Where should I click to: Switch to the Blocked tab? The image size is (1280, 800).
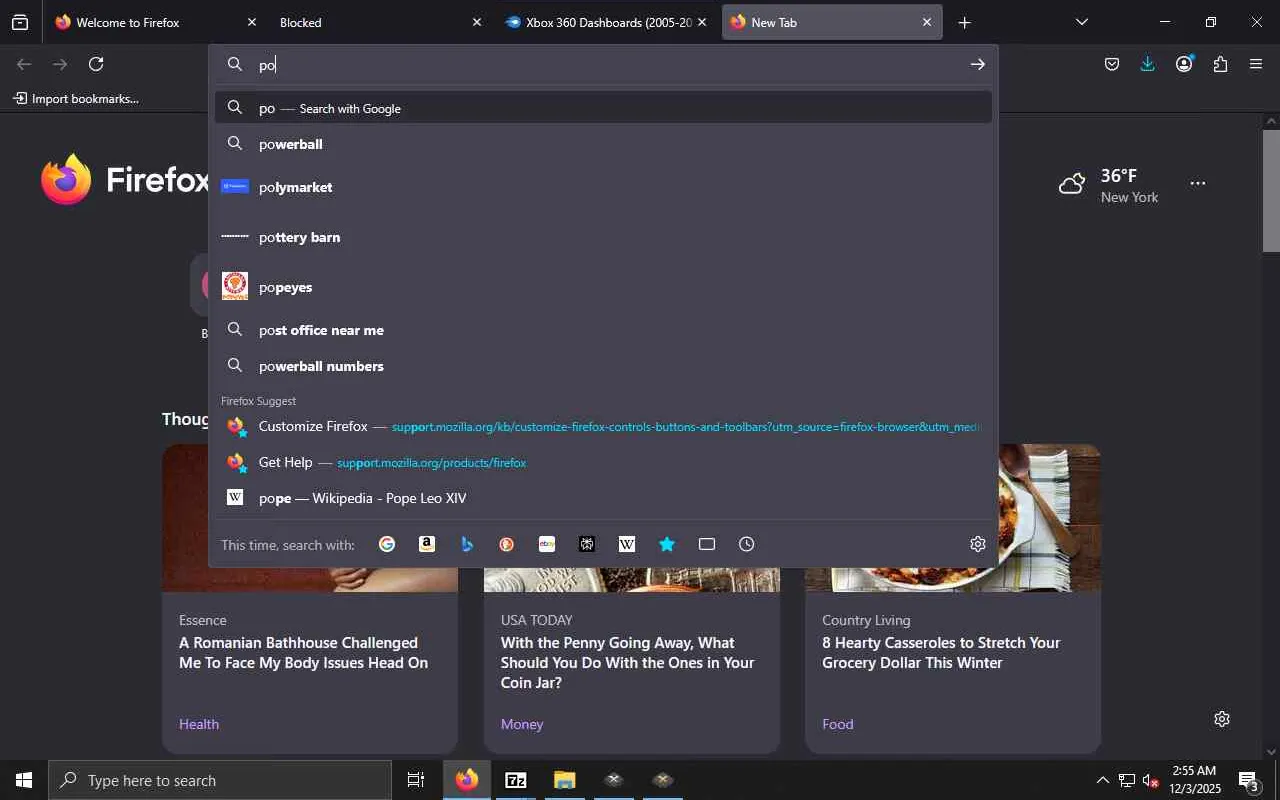pos(379,22)
